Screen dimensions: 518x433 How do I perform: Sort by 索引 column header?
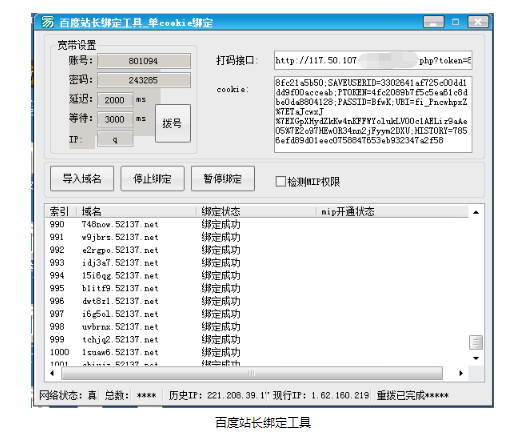[61, 211]
